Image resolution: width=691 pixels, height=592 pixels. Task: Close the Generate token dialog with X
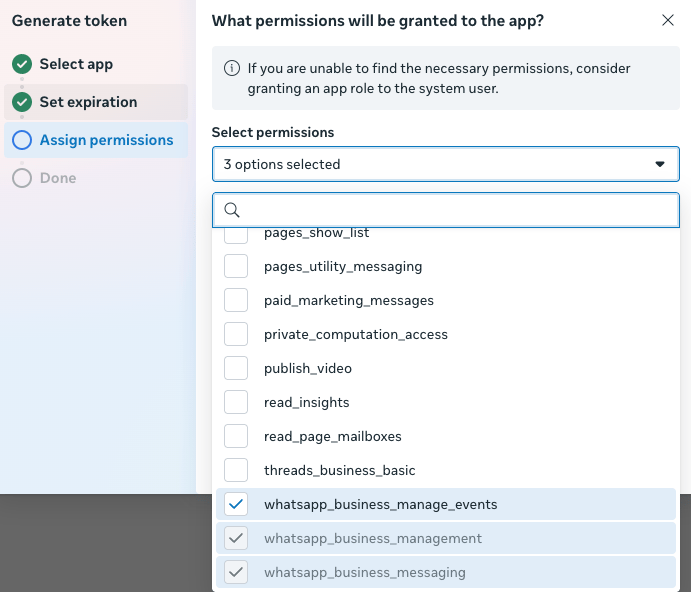pos(668,20)
